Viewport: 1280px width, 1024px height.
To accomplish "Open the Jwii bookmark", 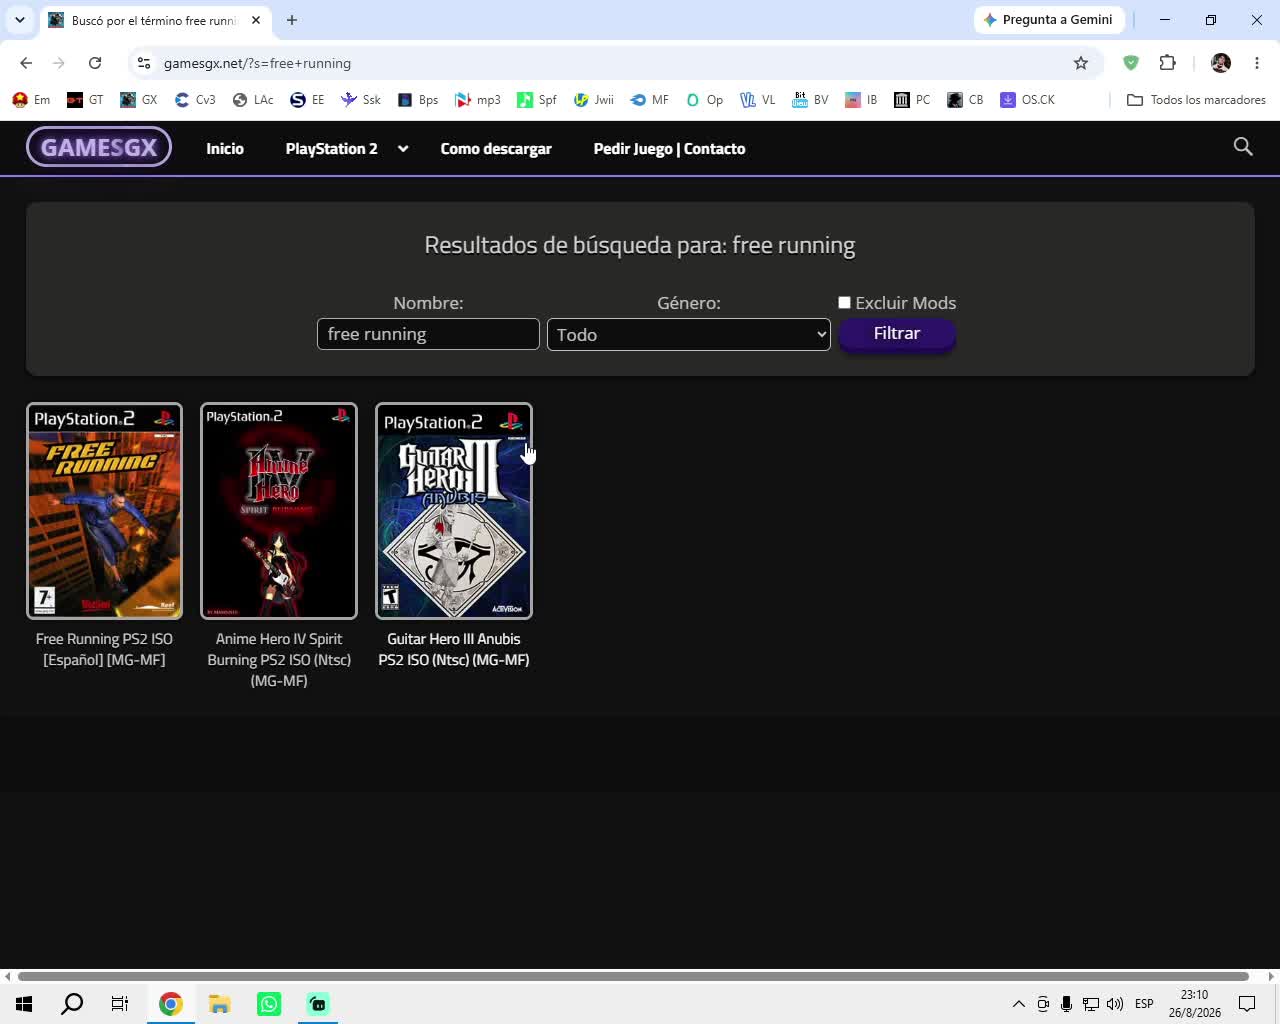I will click(594, 100).
